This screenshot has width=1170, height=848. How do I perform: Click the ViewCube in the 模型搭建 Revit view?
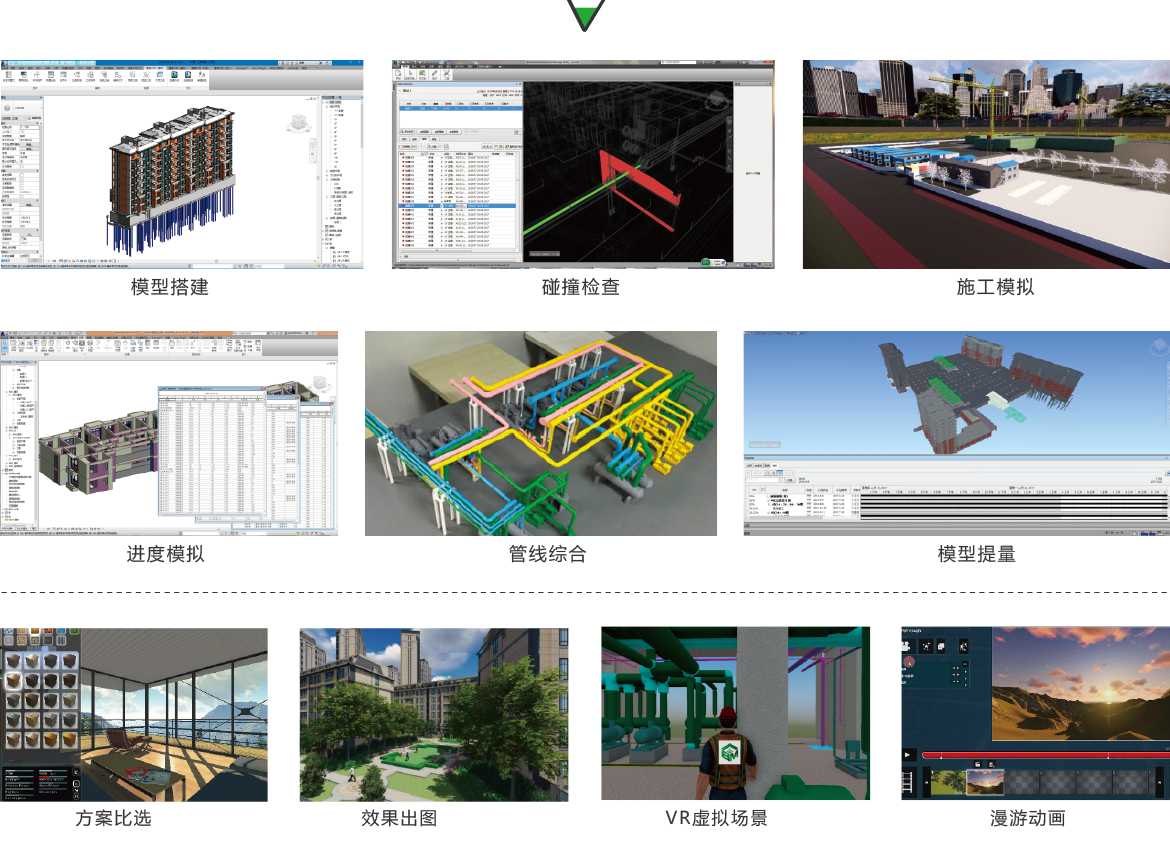[299, 123]
